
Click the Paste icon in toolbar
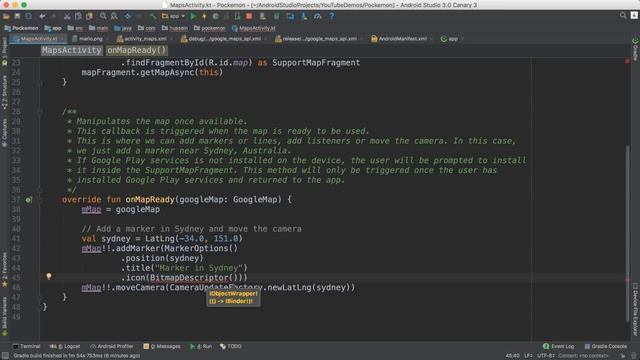(89, 16)
